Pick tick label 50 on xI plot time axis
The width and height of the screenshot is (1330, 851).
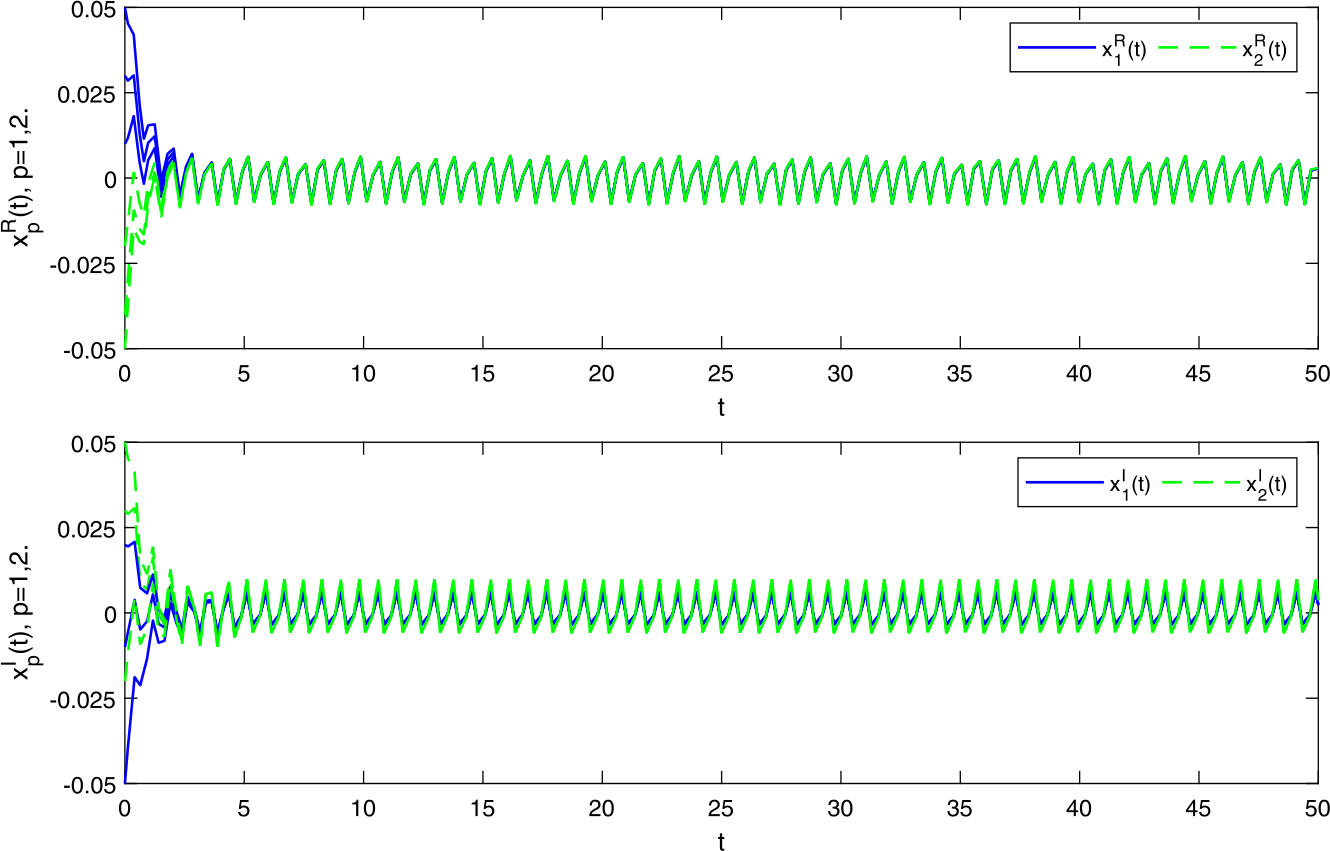point(1318,806)
